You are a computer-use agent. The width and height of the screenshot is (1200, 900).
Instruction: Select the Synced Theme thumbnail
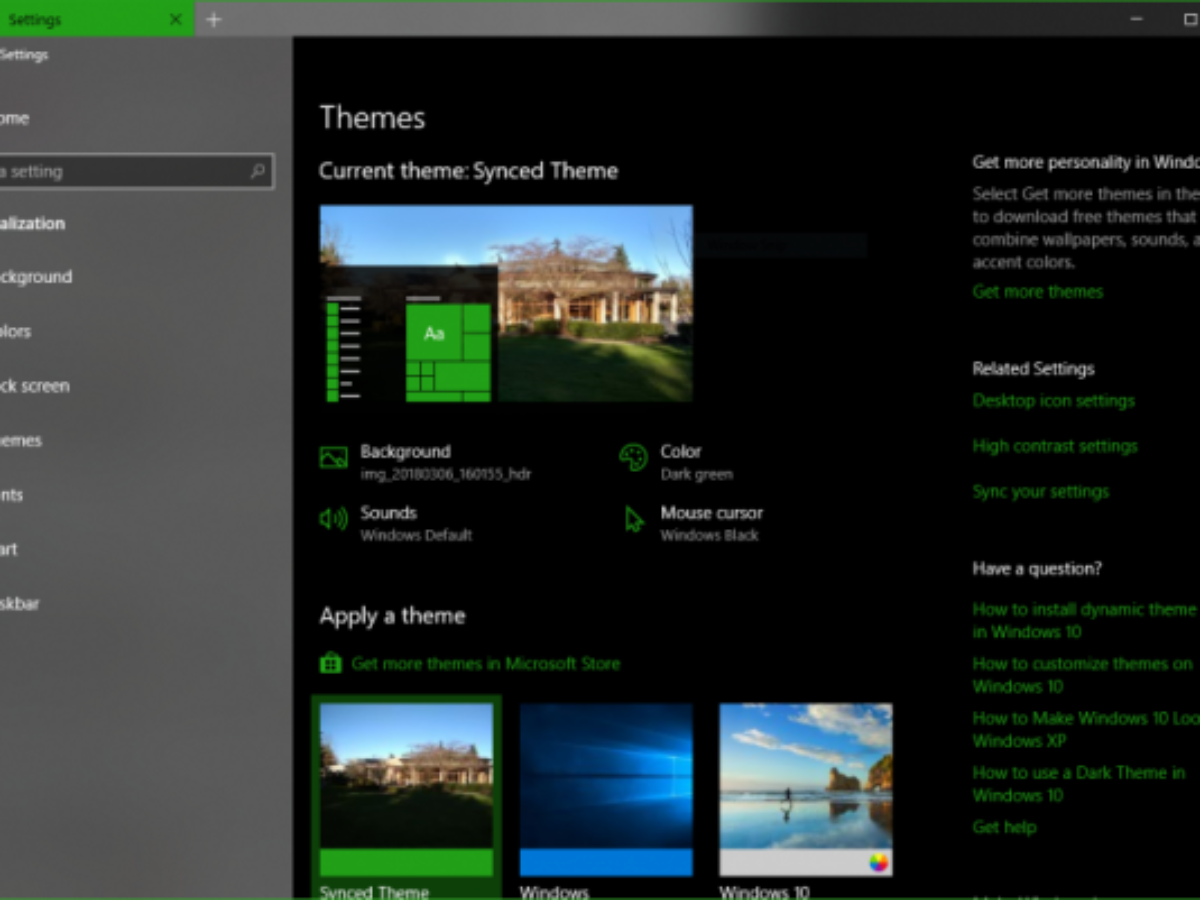coord(406,790)
